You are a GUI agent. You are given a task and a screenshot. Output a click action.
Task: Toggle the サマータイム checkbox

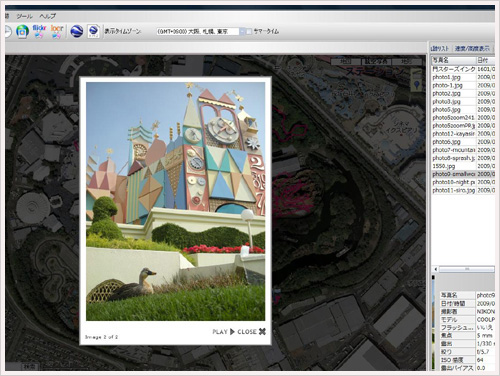pyautogui.click(x=249, y=32)
